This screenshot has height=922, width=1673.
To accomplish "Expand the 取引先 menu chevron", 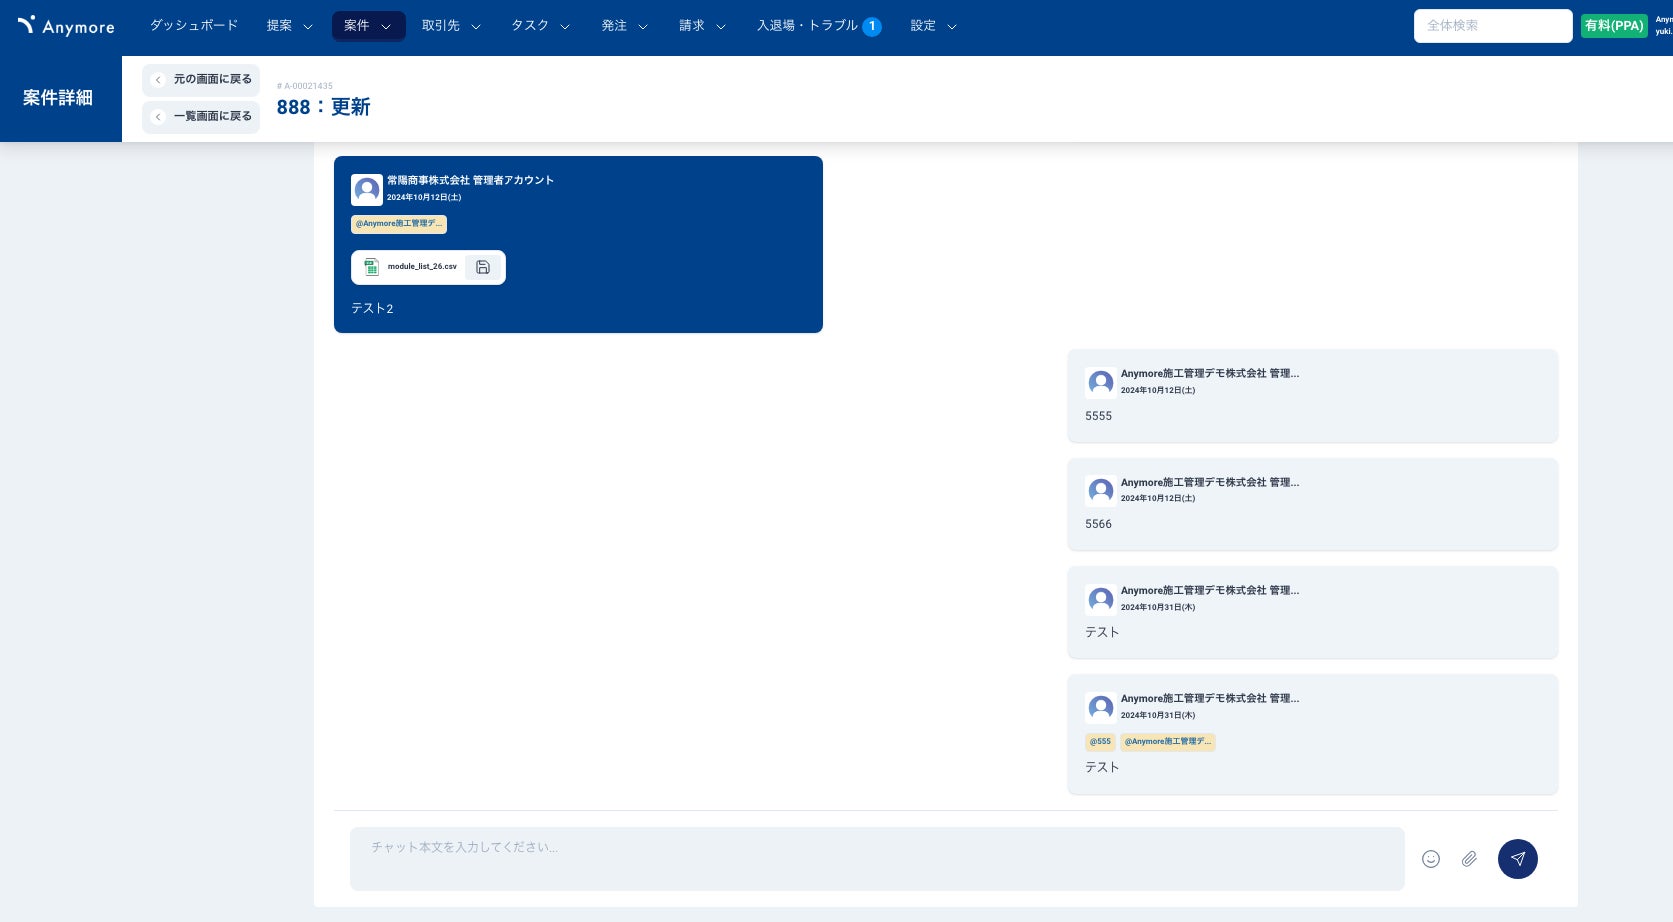I will click(x=476, y=27).
